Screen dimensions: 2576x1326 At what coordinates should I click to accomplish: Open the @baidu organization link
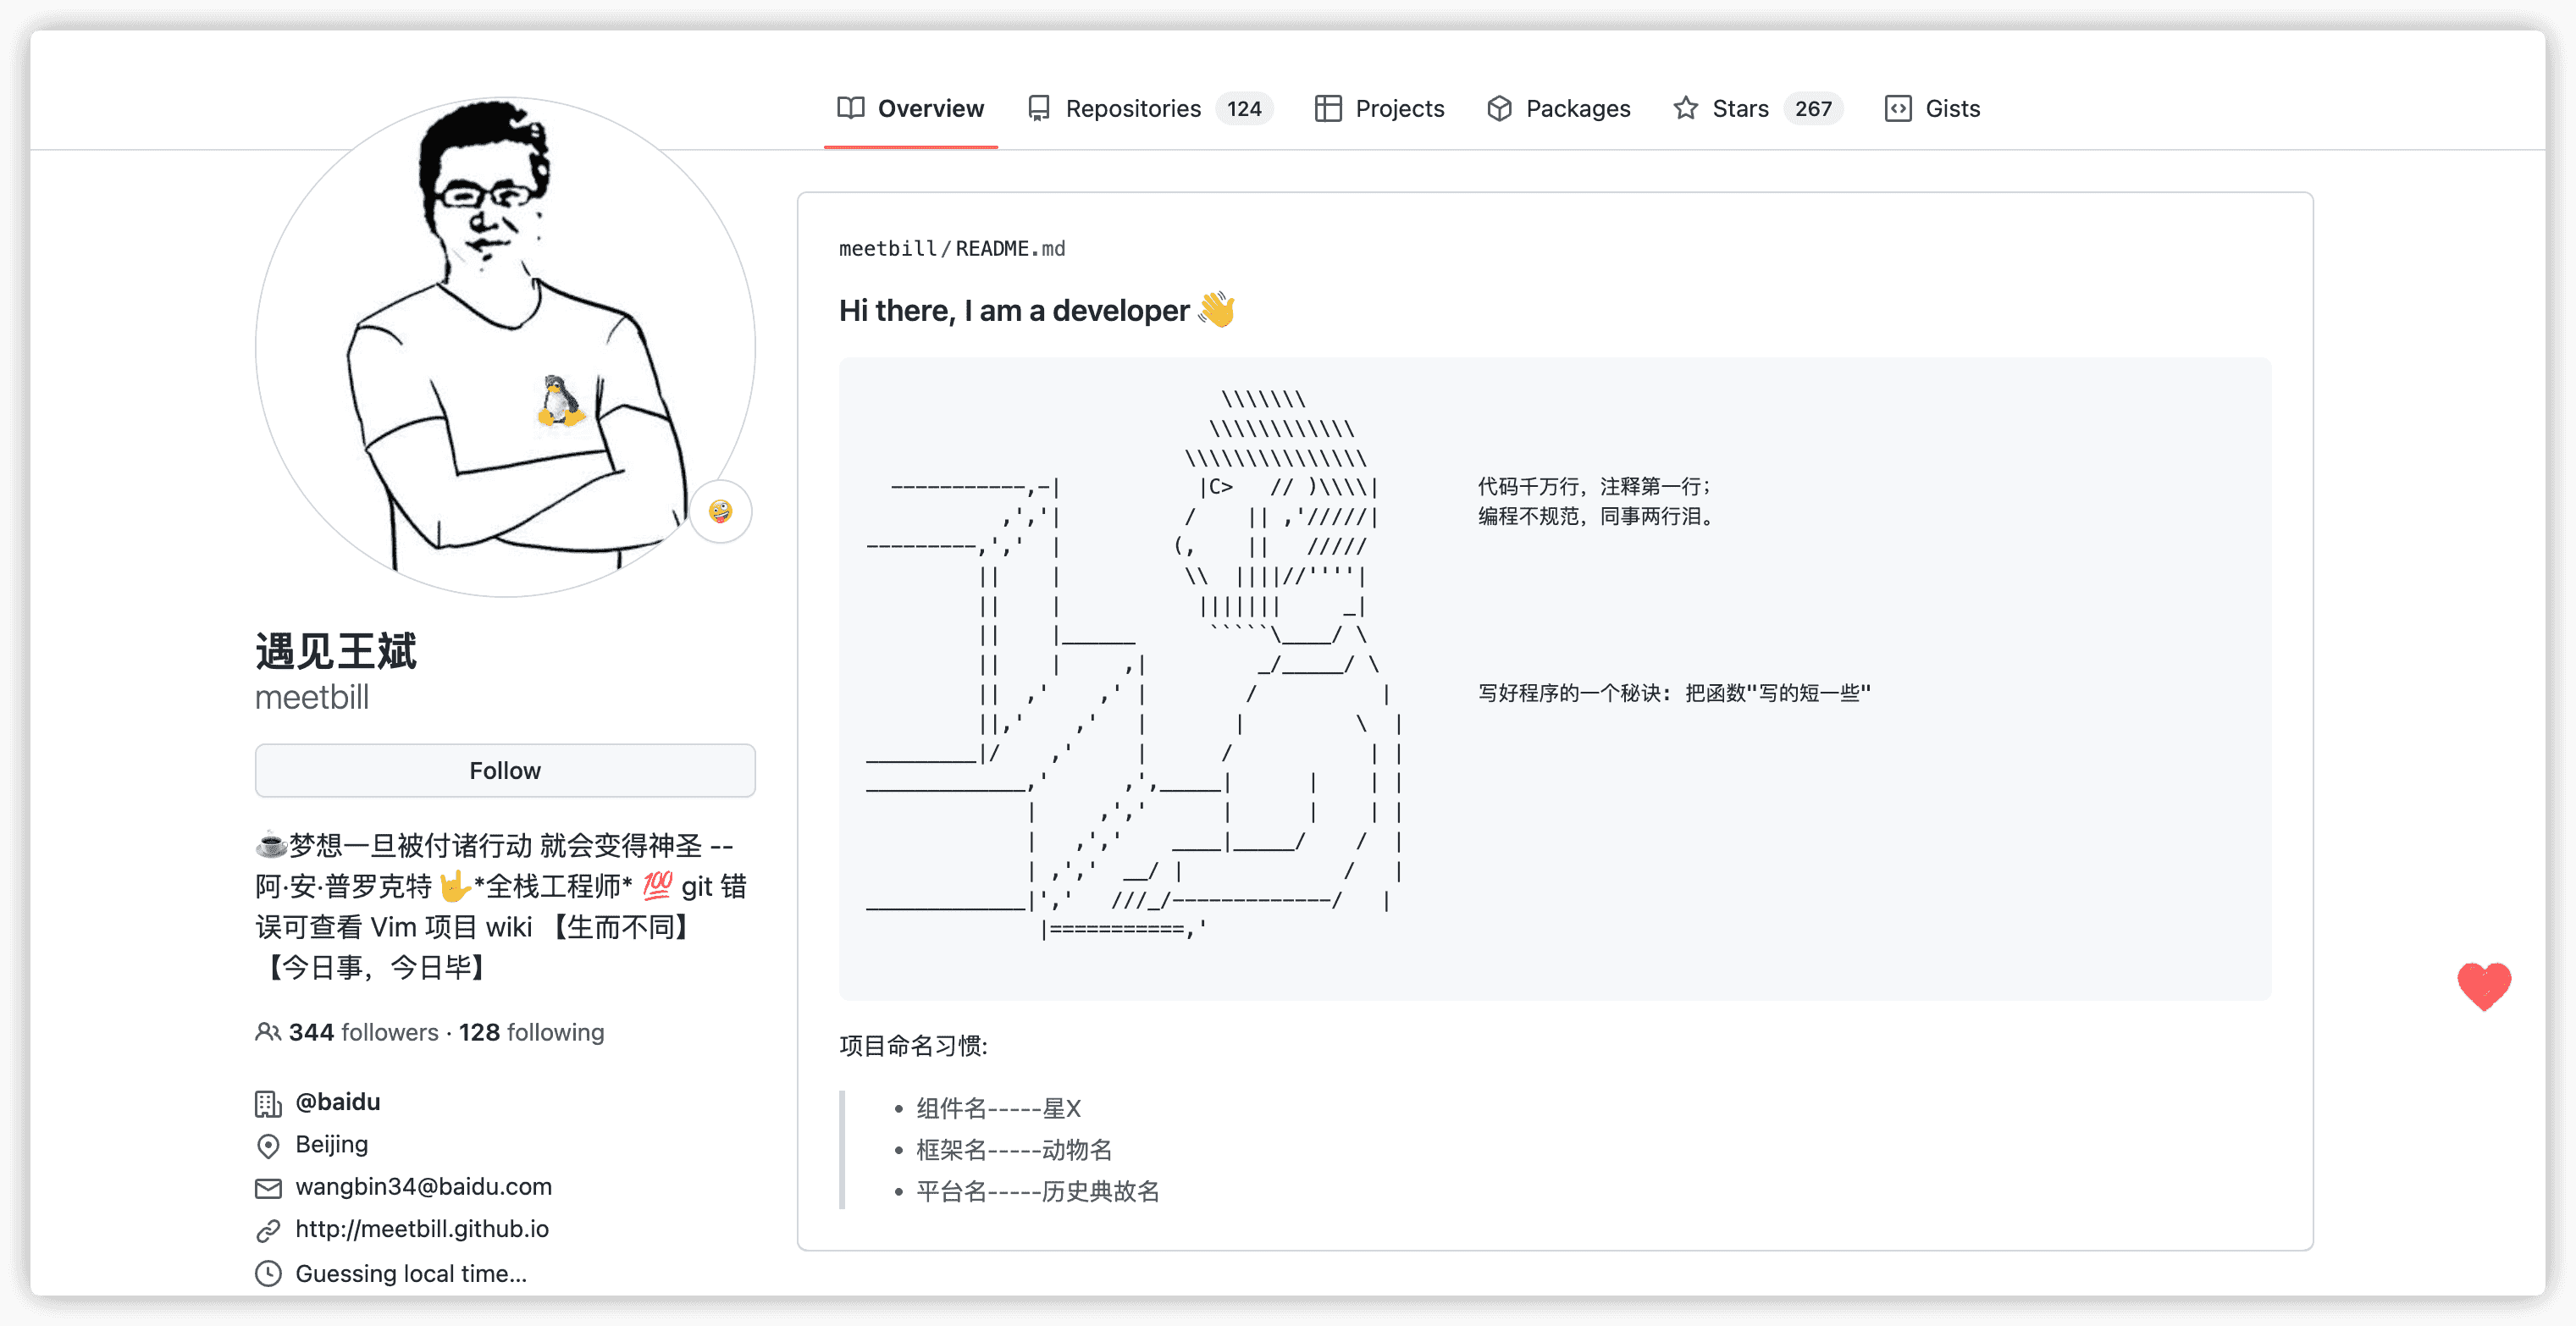point(337,1102)
